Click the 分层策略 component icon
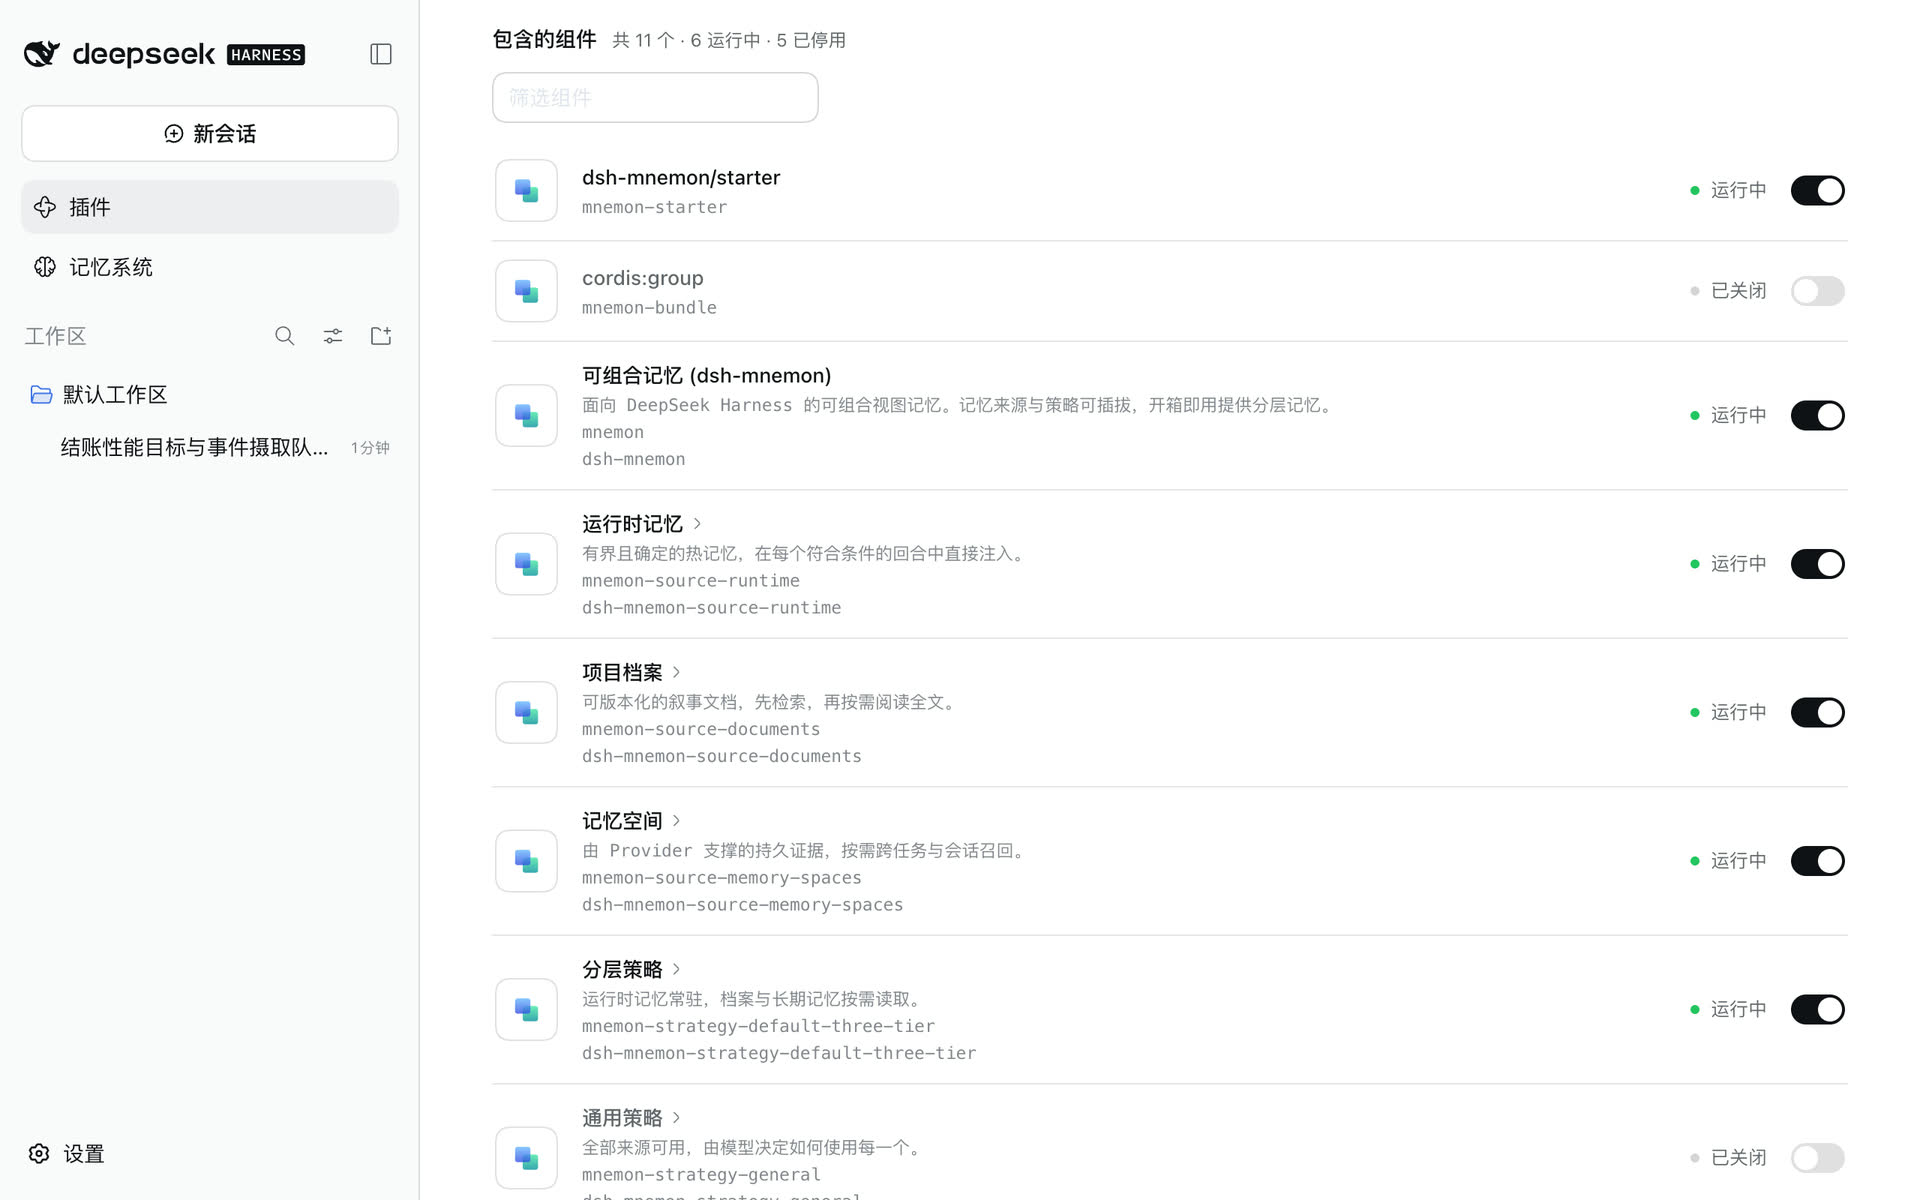Viewport: 1920px width, 1200px height. point(526,1009)
